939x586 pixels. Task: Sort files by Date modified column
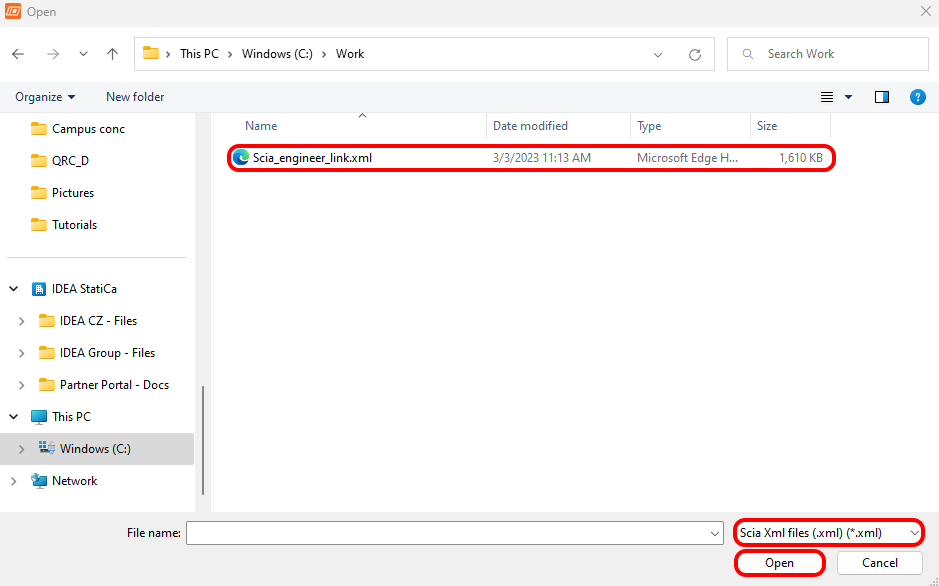530,126
